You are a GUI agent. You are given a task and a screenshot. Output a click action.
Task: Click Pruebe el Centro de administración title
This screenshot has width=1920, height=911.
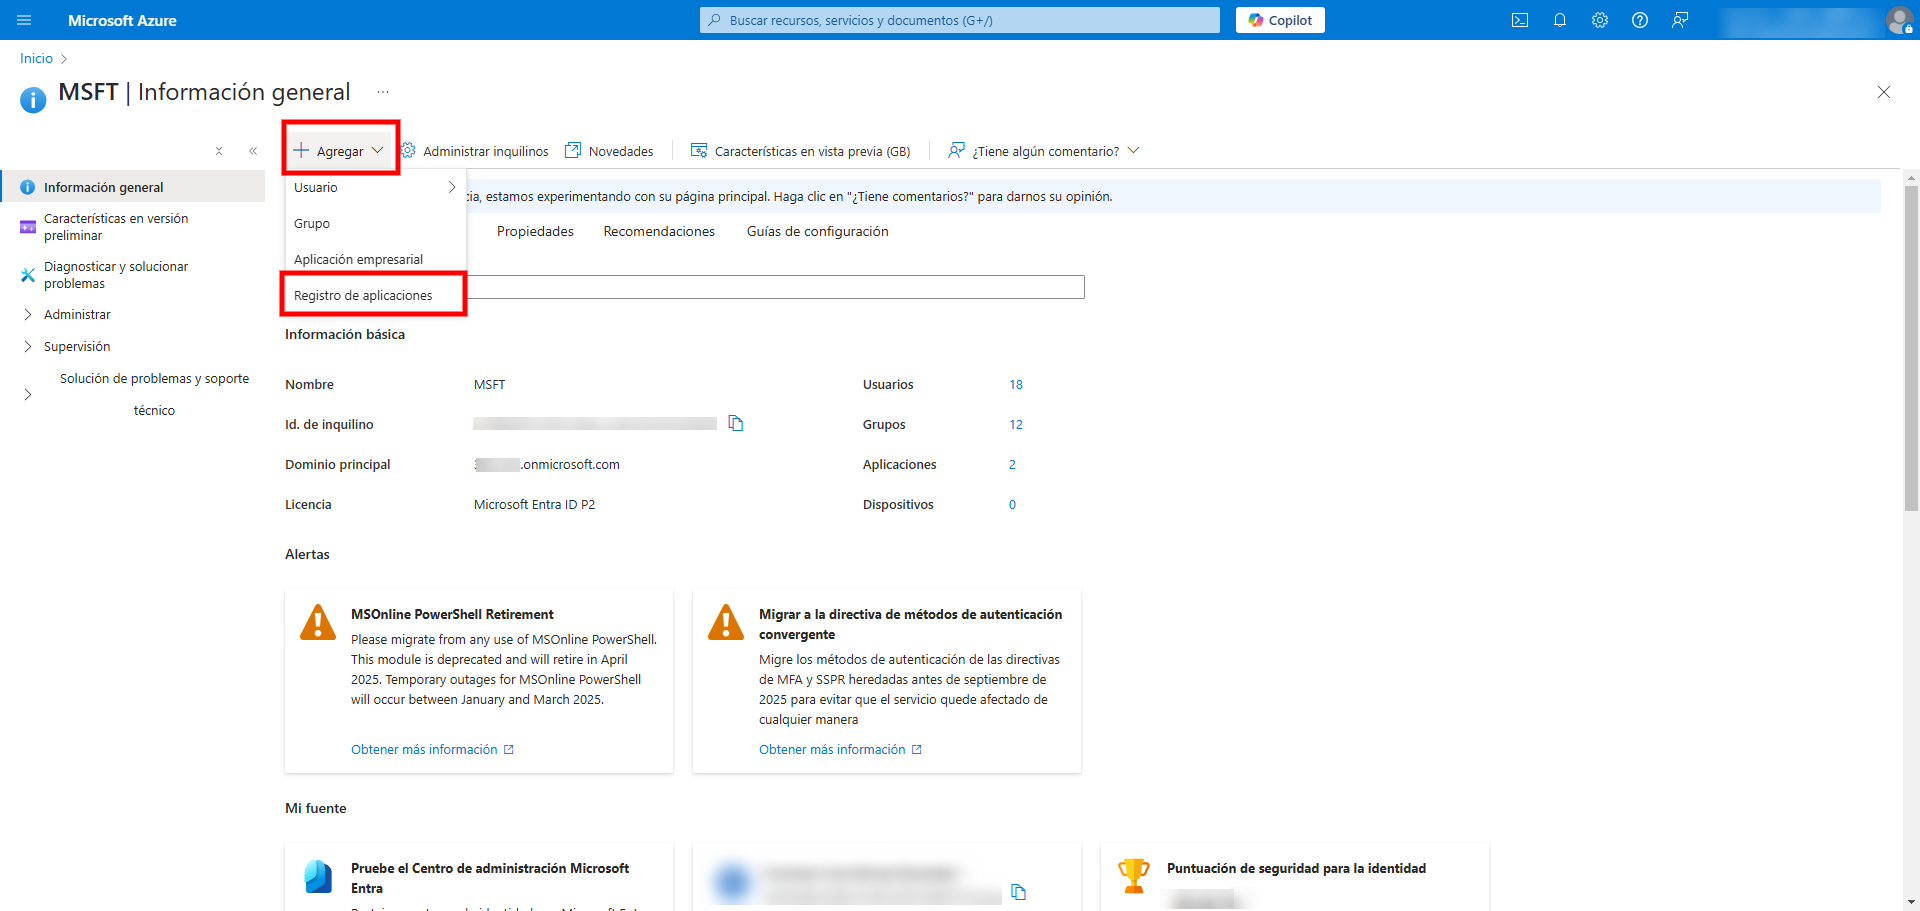(490, 878)
